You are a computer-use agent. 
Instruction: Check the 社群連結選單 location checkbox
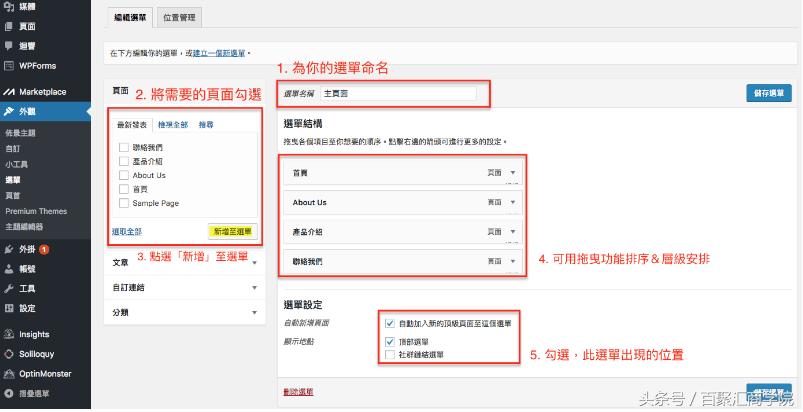(390, 354)
